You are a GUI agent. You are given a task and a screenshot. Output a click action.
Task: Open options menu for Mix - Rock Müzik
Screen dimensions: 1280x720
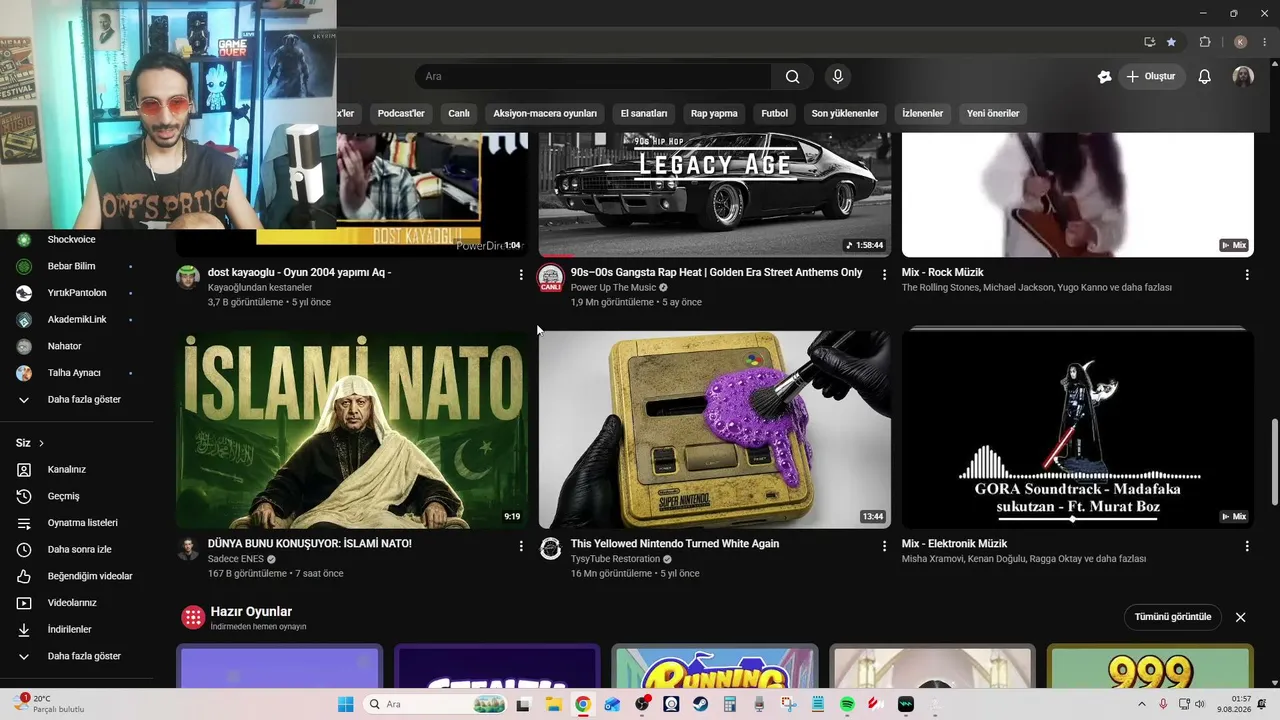pos(1247,275)
